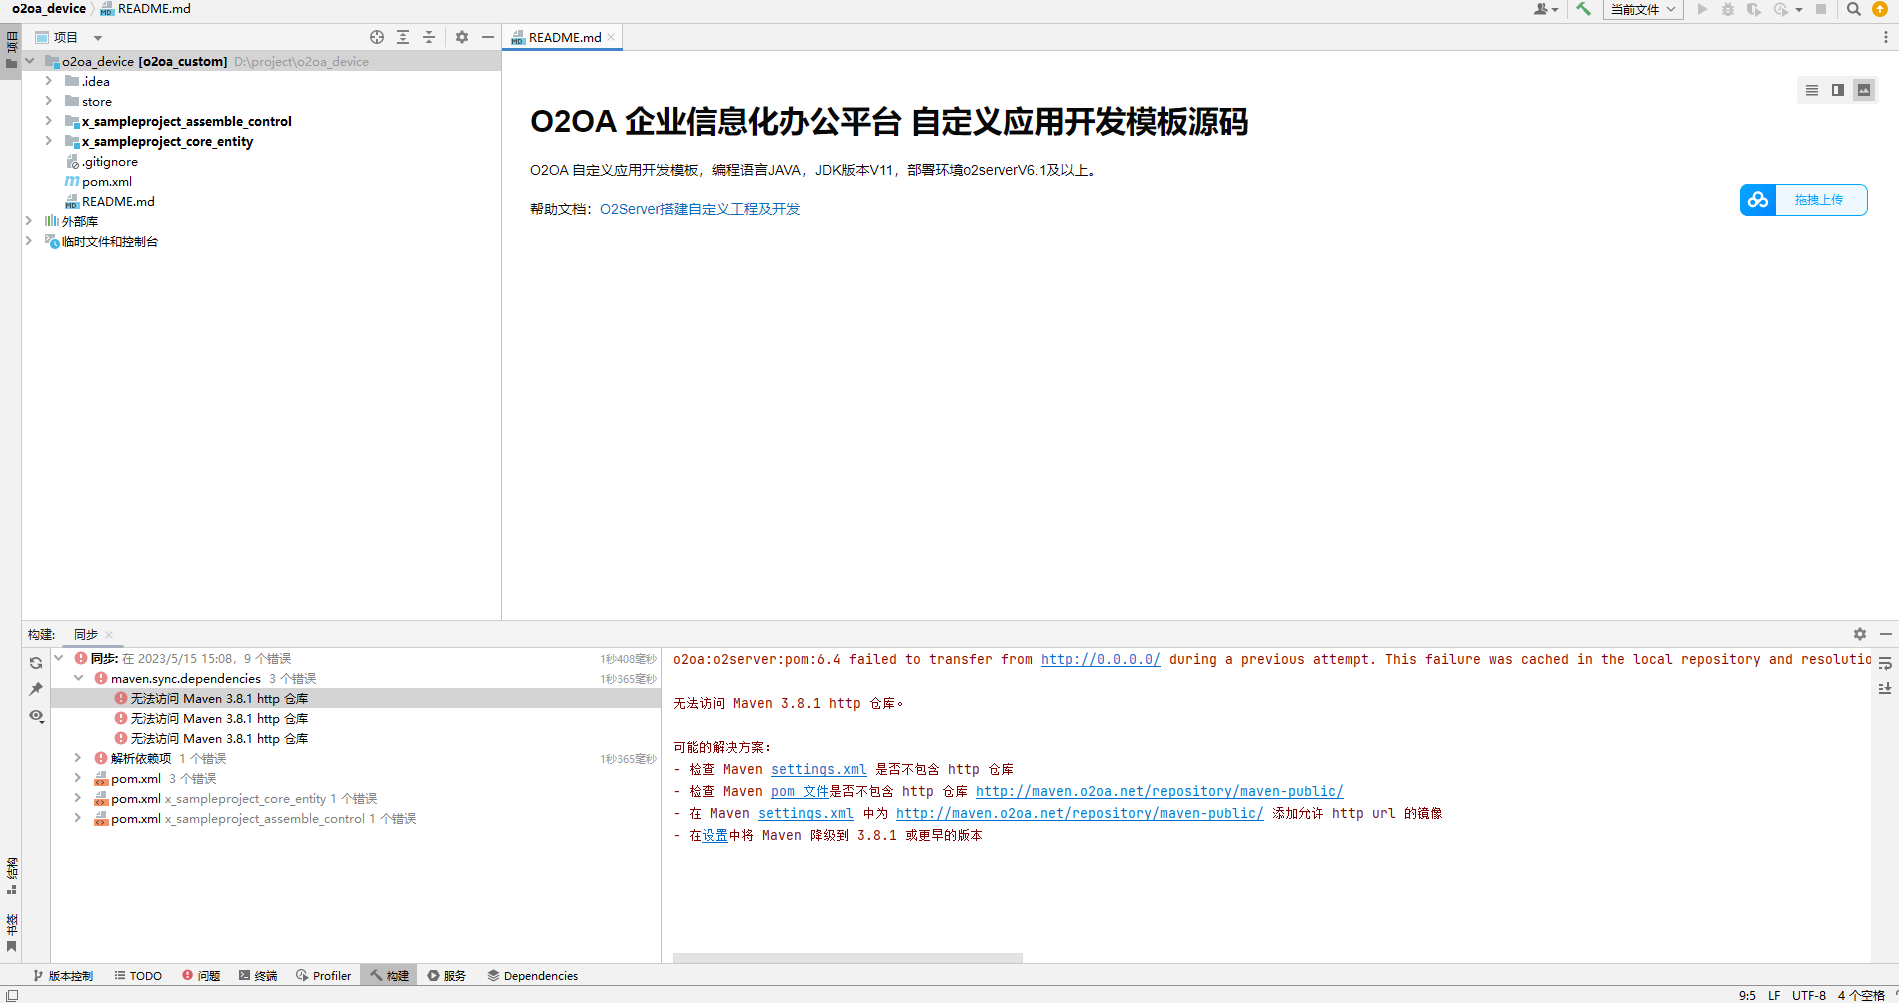Screen dimensions: 1899x1003
Task: Open the Profiler run dropdown arrow
Action: [x=1799, y=9]
